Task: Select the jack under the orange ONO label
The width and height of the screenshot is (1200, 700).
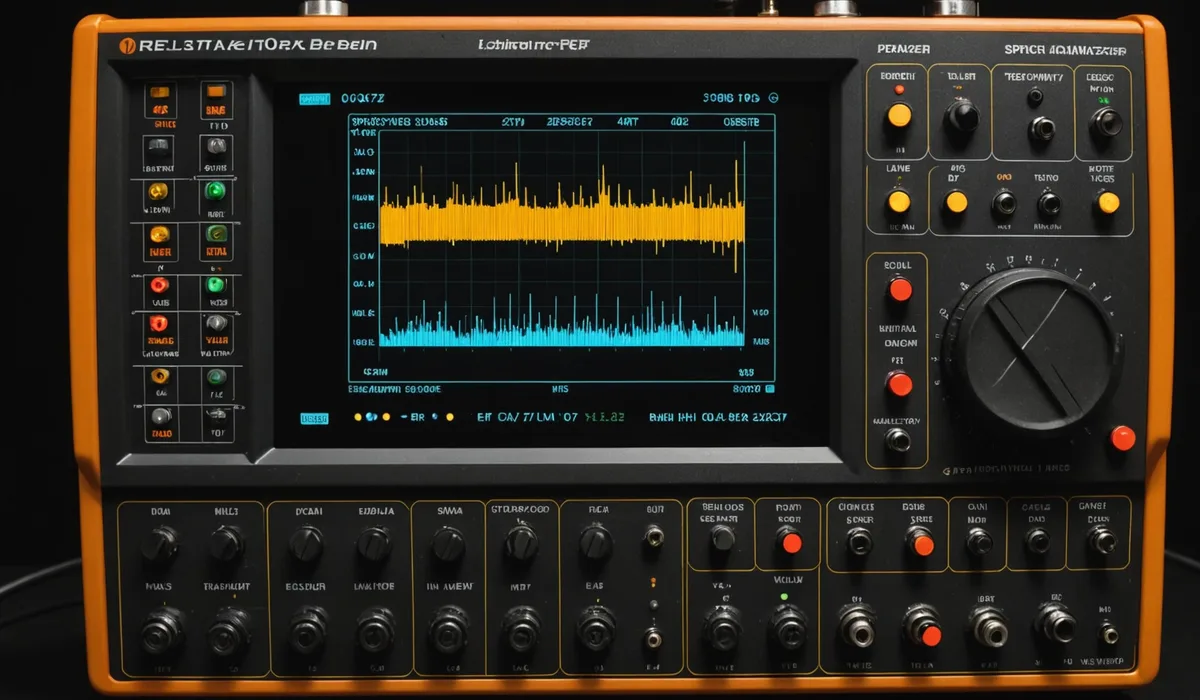Action: tap(1004, 204)
